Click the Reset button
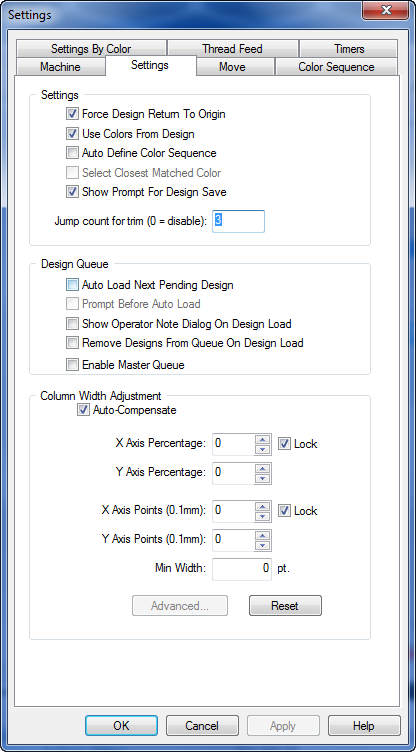The height and width of the screenshot is (752, 416). tap(285, 606)
